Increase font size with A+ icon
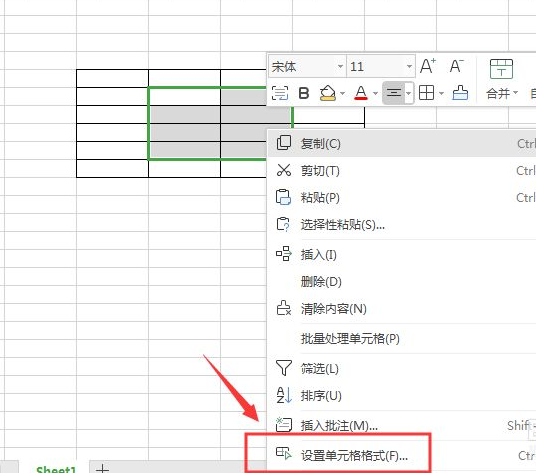Screen dimensions: 536x473 tap(428, 66)
